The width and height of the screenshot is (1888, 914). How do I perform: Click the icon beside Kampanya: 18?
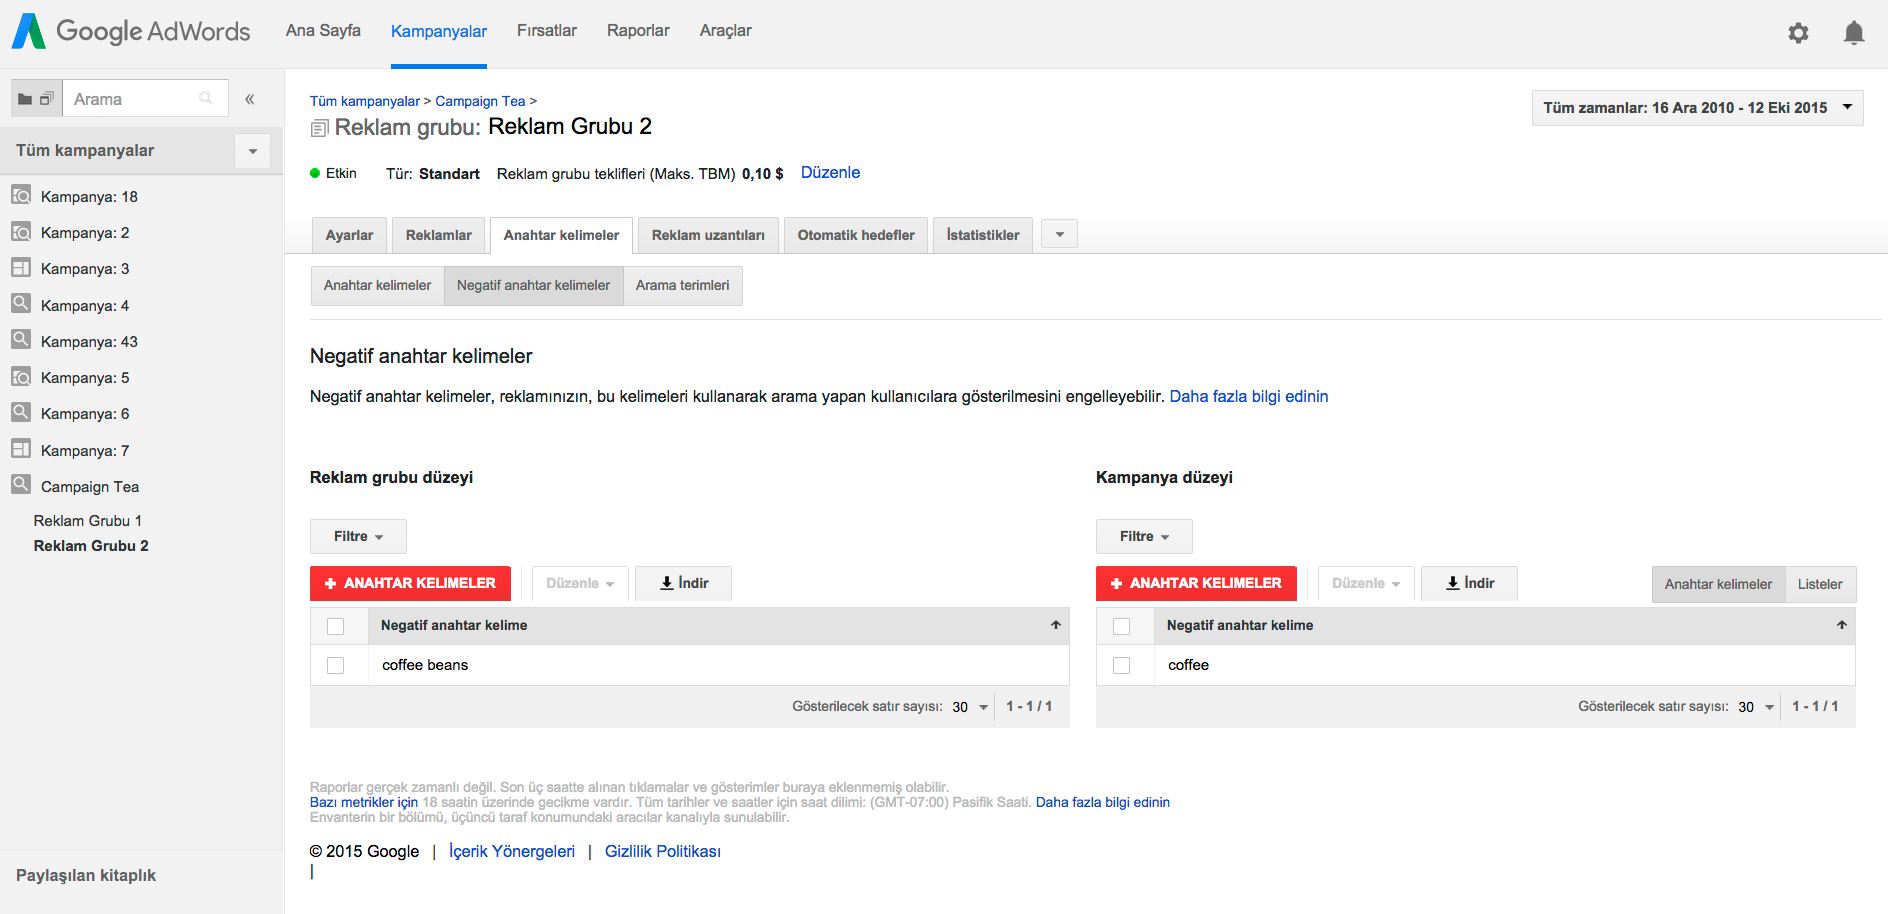pos(21,195)
